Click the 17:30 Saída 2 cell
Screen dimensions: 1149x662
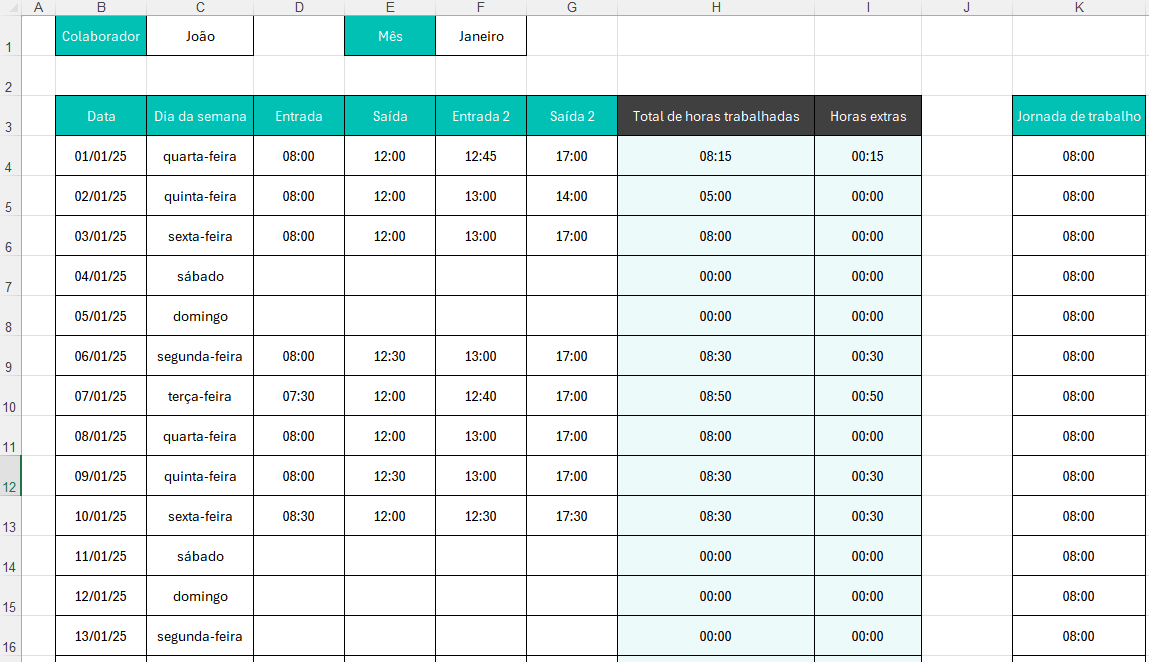(x=572, y=516)
